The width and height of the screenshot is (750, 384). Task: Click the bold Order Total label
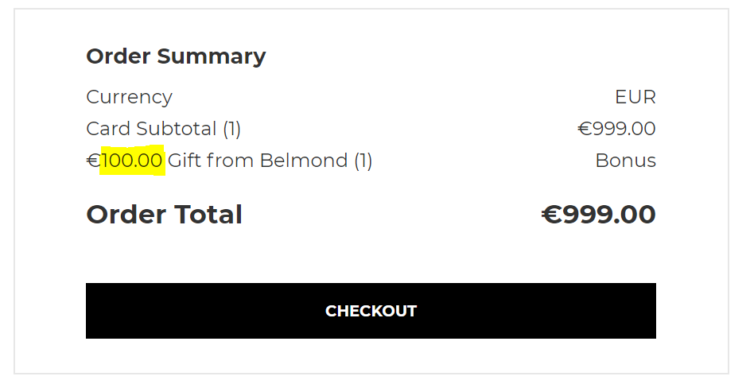click(x=164, y=214)
